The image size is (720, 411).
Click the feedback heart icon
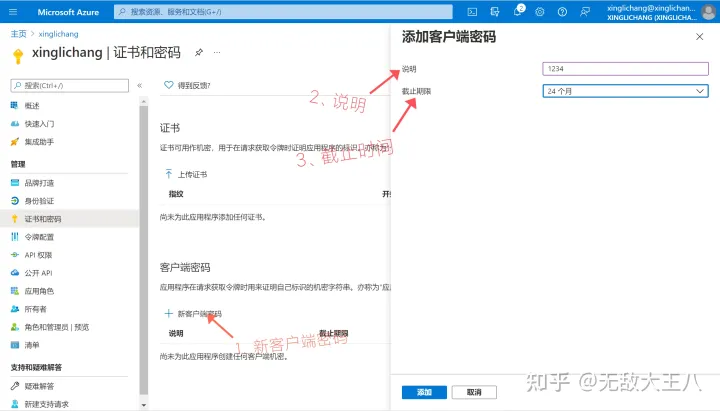pos(168,85)
